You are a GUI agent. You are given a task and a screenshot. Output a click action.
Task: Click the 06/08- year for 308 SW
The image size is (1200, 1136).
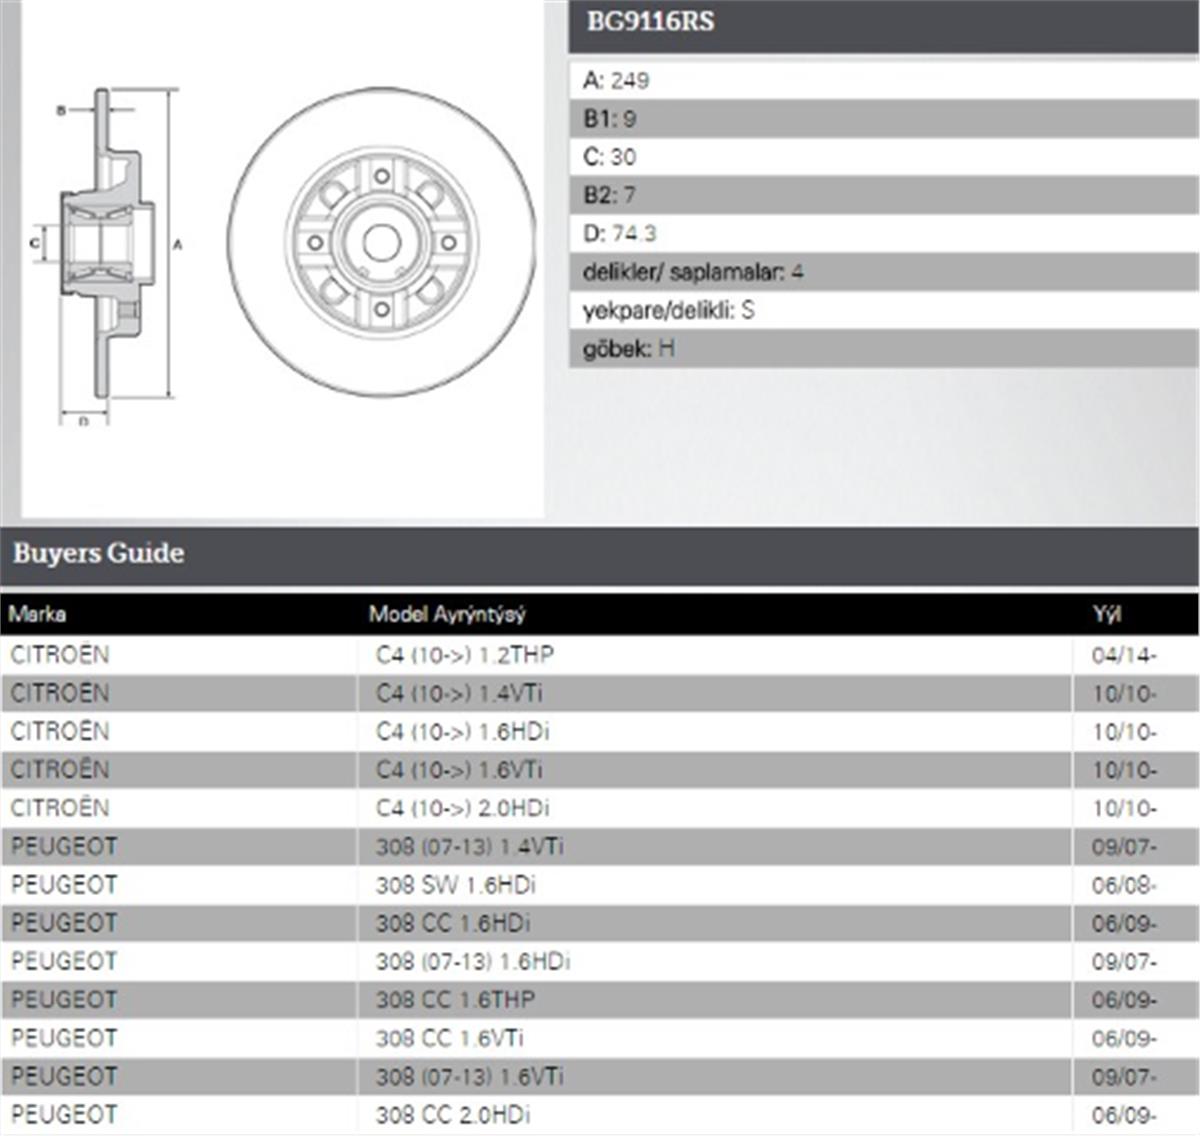point(1124,885)
